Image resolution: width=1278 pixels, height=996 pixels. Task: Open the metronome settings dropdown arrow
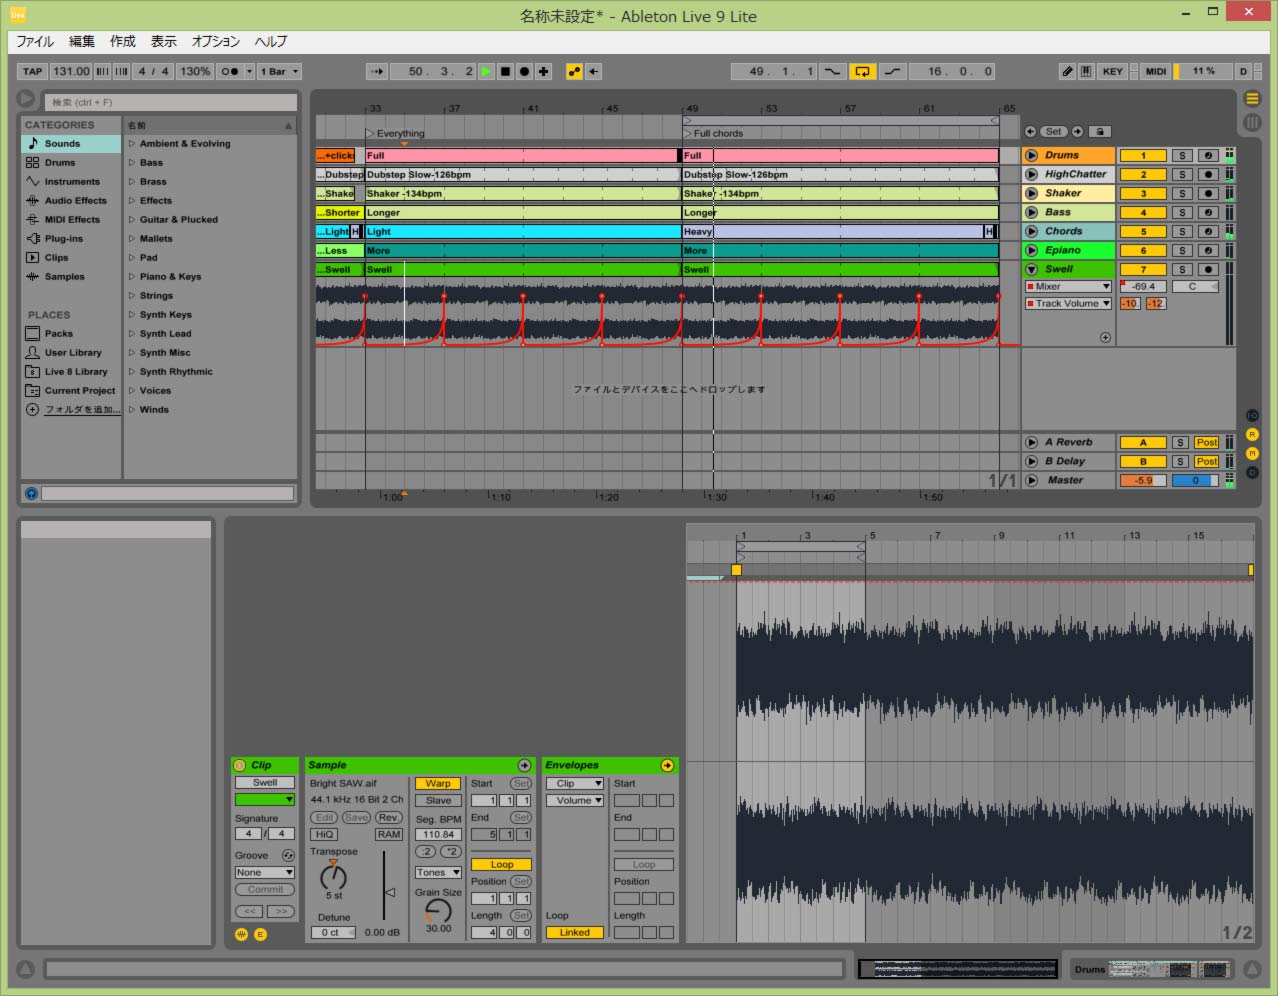point(247,72)
